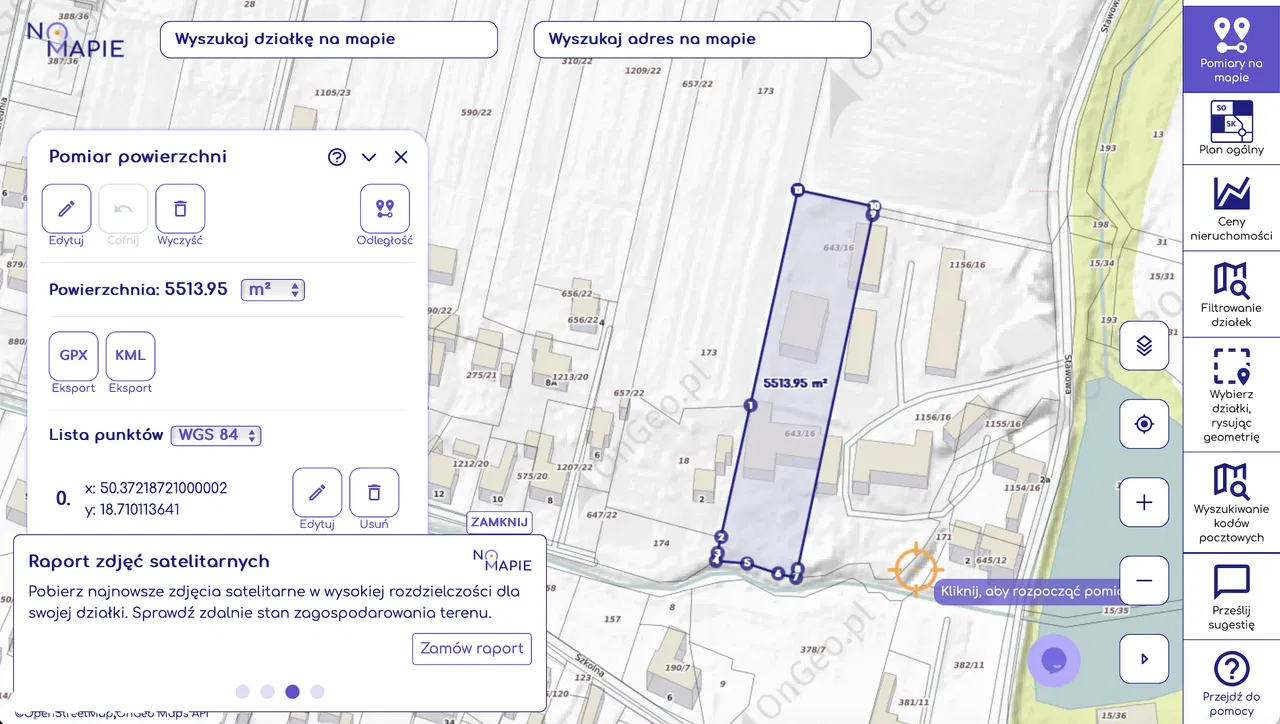
Task: Open the WGS 84 coordinate system dropdown
Action: tap(216, 435)
